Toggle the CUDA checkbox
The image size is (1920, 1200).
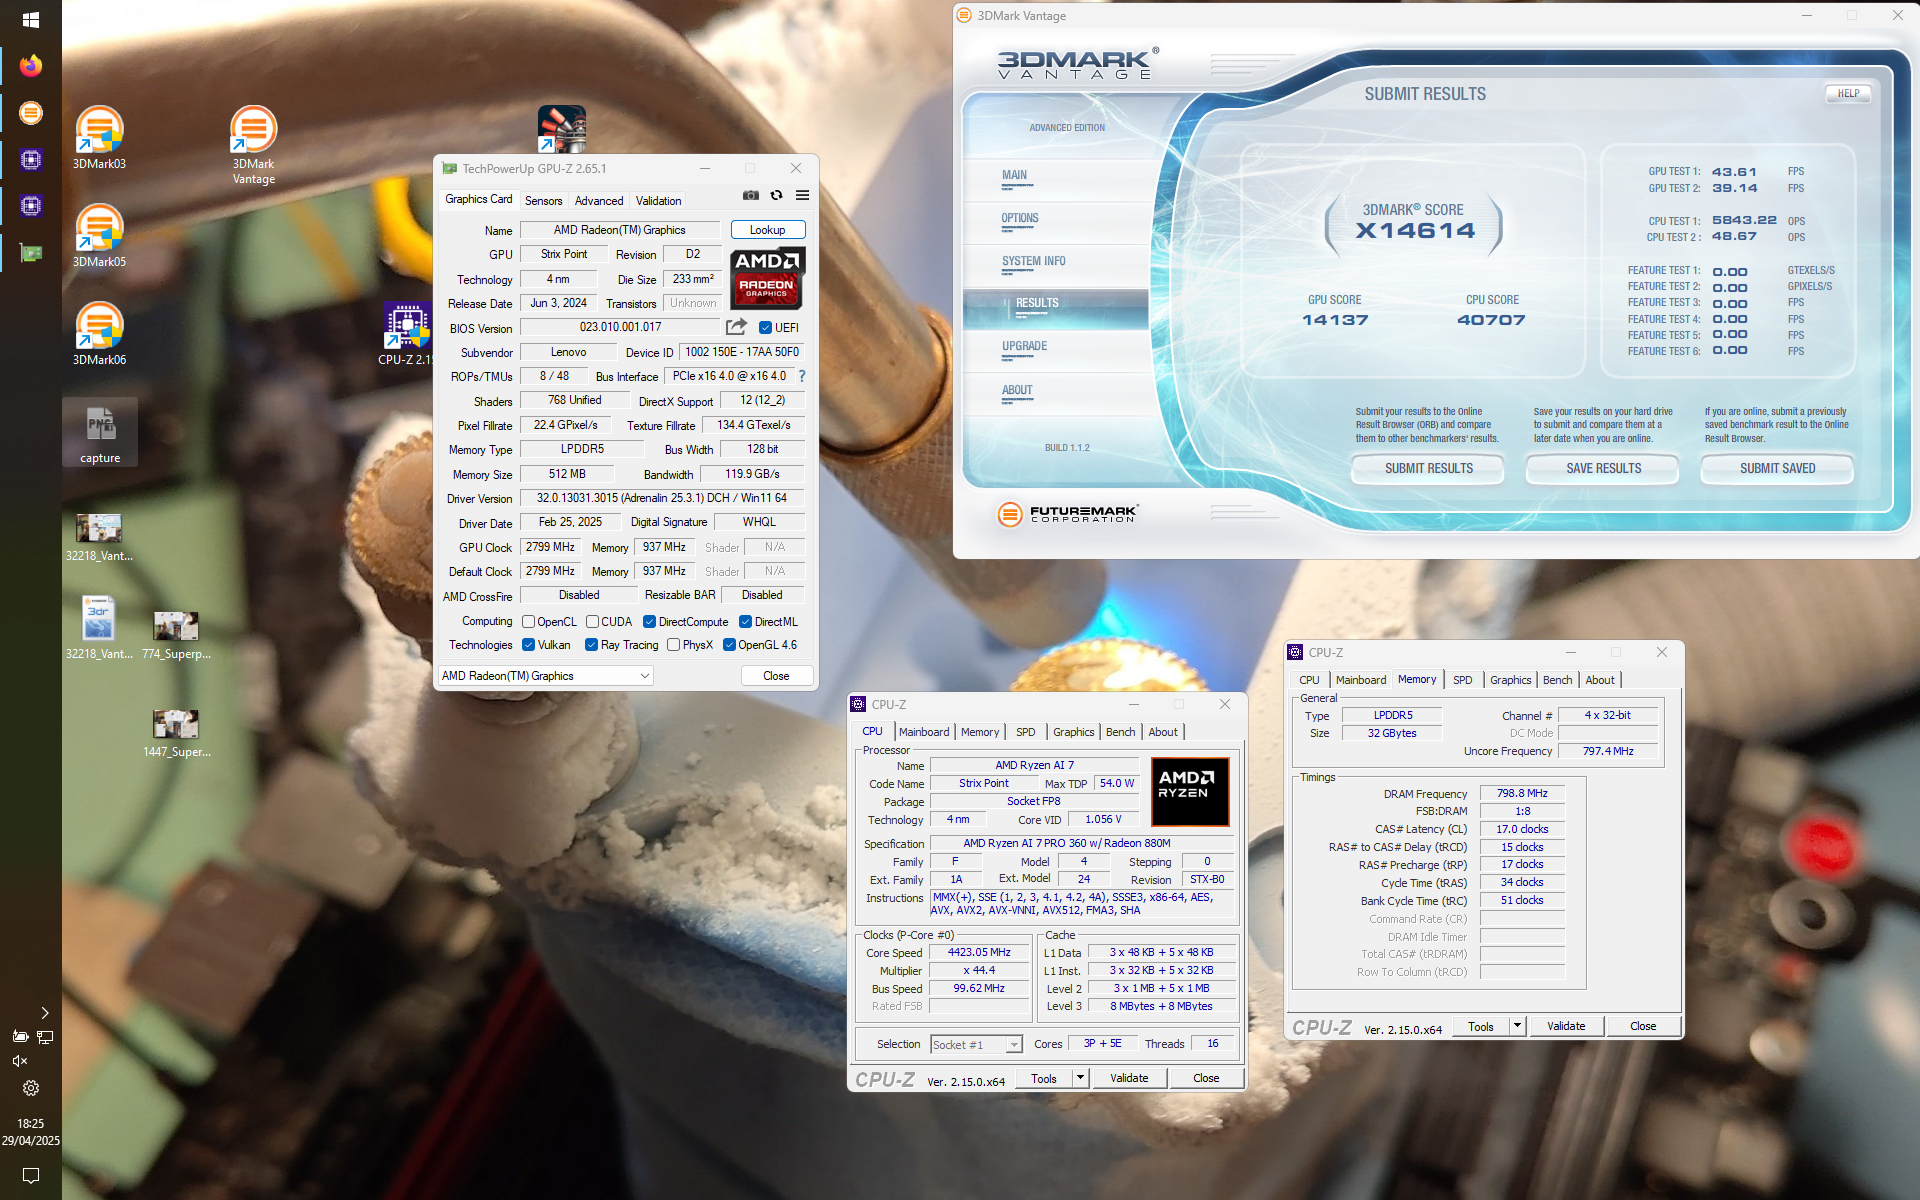tap(592, 622)
